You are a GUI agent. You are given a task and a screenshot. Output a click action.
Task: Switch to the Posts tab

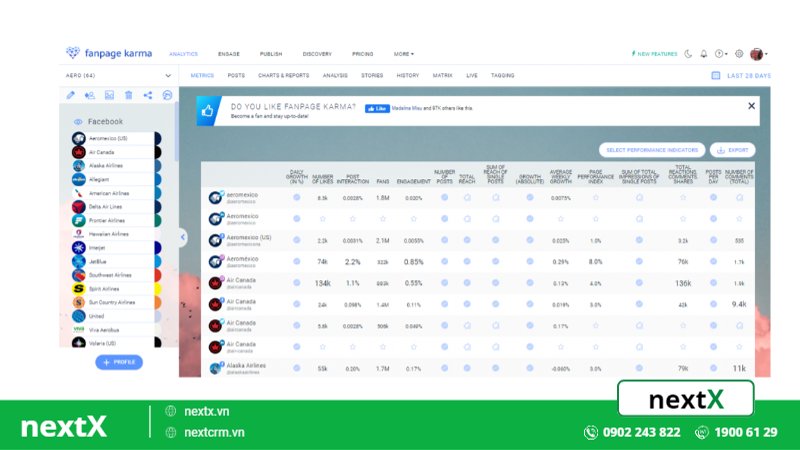[x=236, y=75]
